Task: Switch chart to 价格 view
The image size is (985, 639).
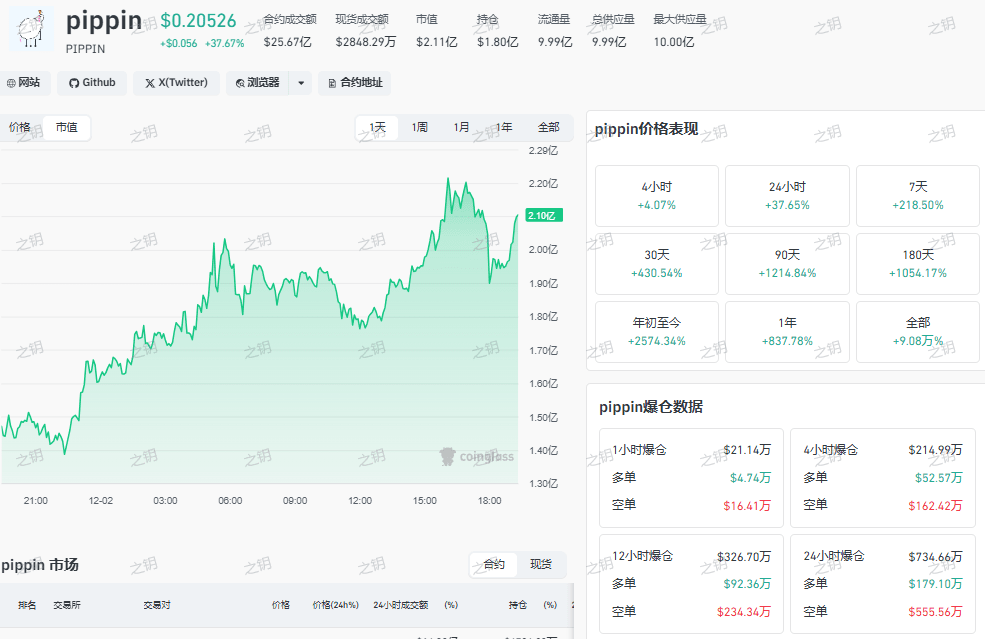Action: click(x=19, y=128)
